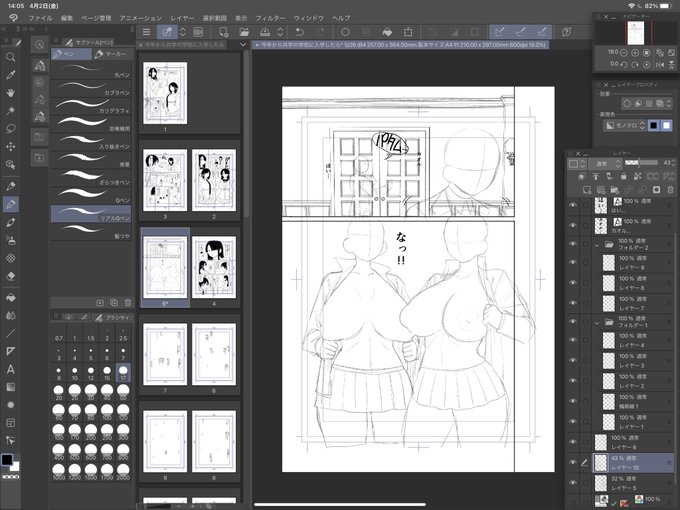Open the ファイル menu
Viewport: 680px width, 510px height.
40,18
